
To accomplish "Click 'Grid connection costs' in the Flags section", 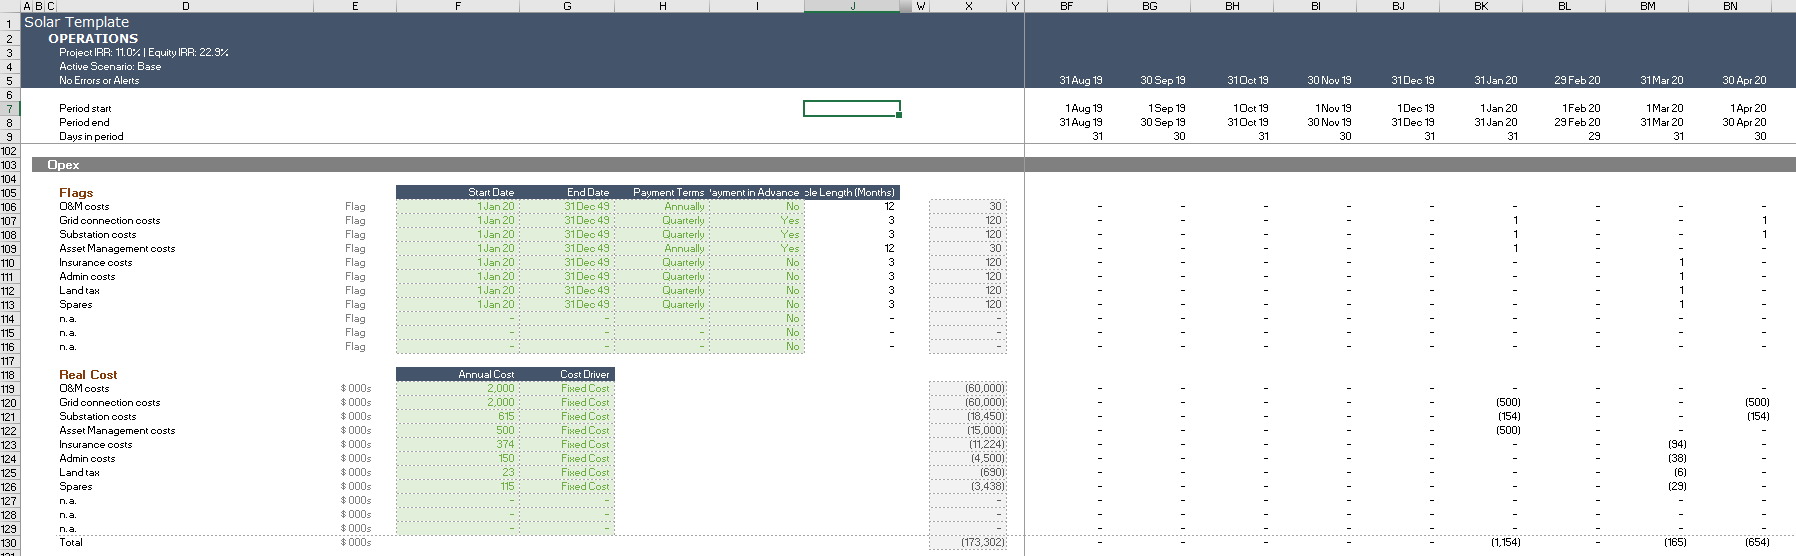I will [x=109, y=220].
